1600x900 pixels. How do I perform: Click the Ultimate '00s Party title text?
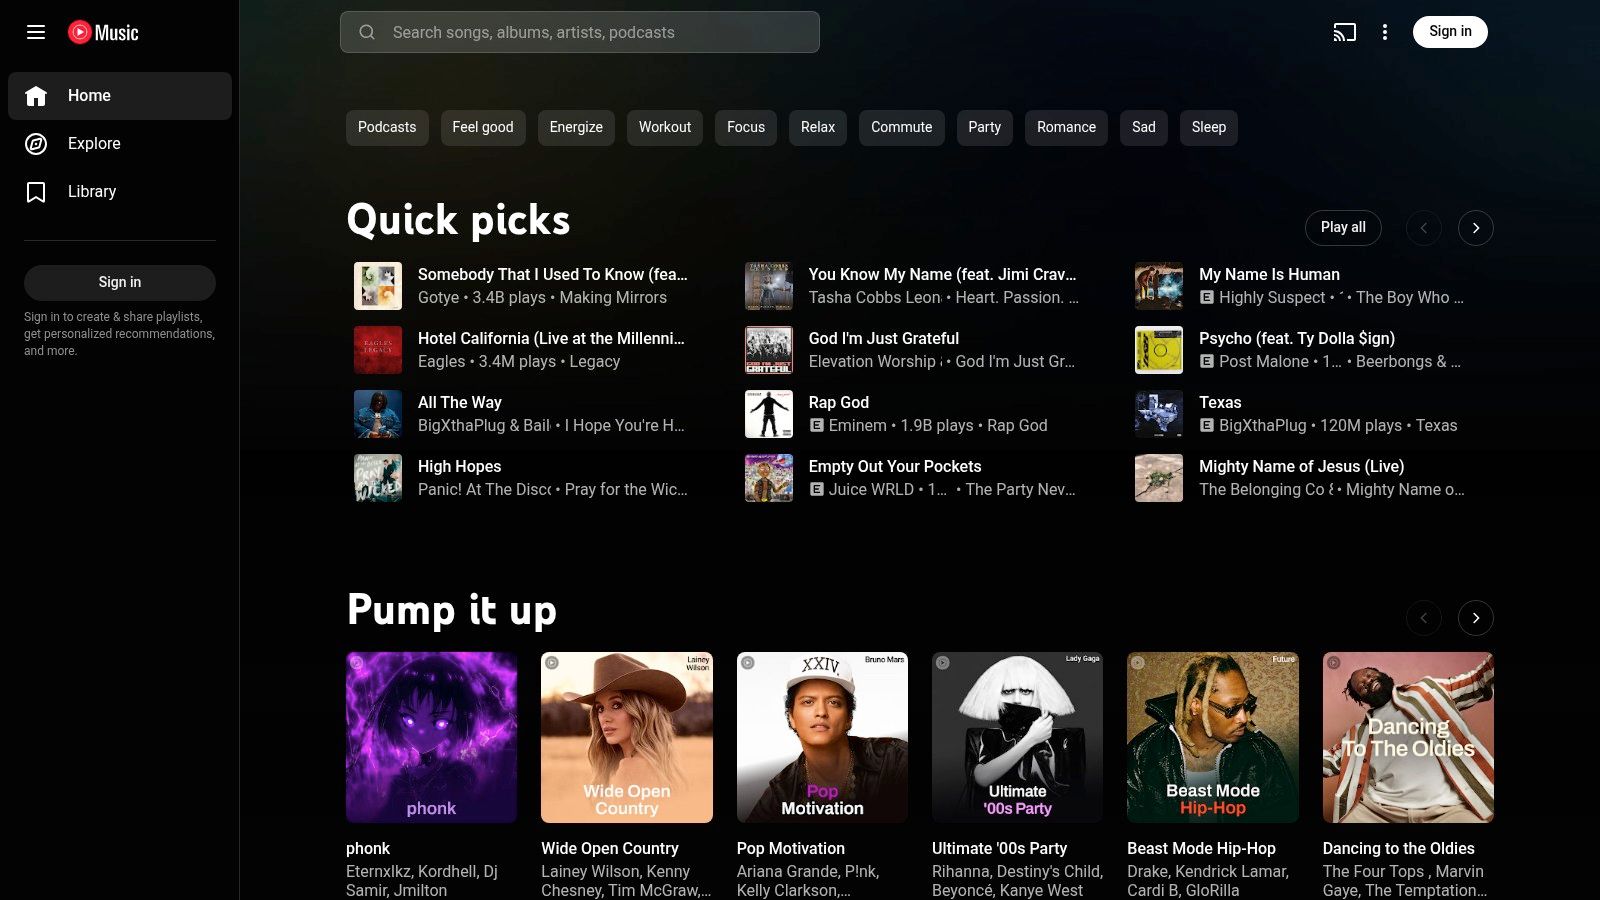click(x=999, y=849)
